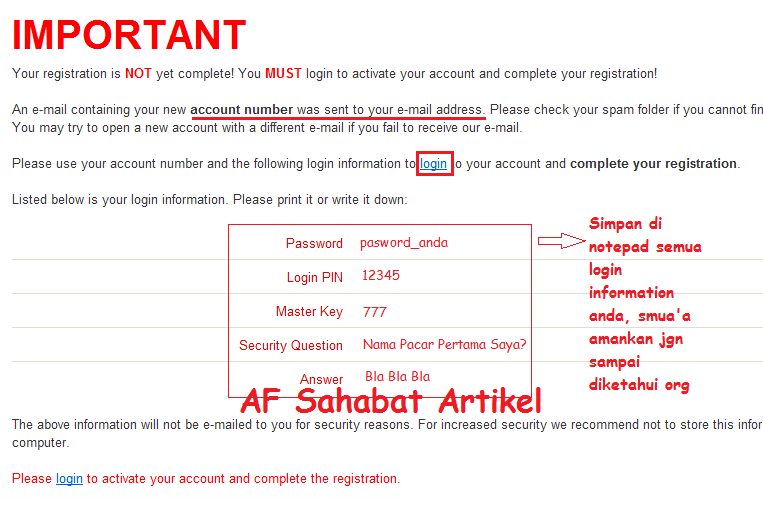
Task: Click the bold complete your registration text
Action: click(x=654, y=164)
